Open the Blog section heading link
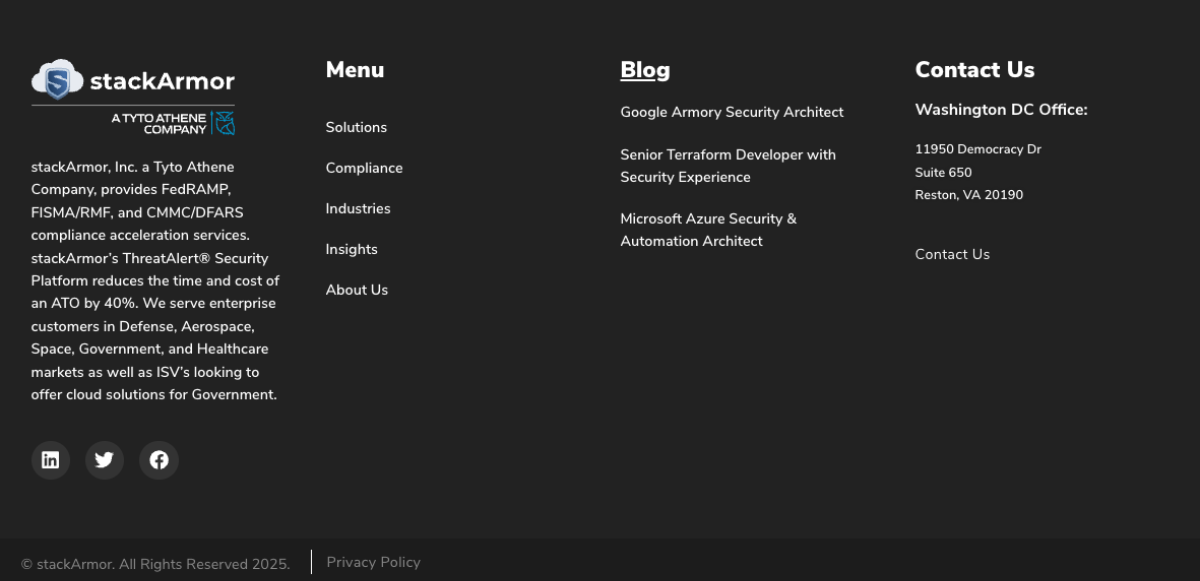The height and width of the screenshot is (581, 1200). pos(645,70)
